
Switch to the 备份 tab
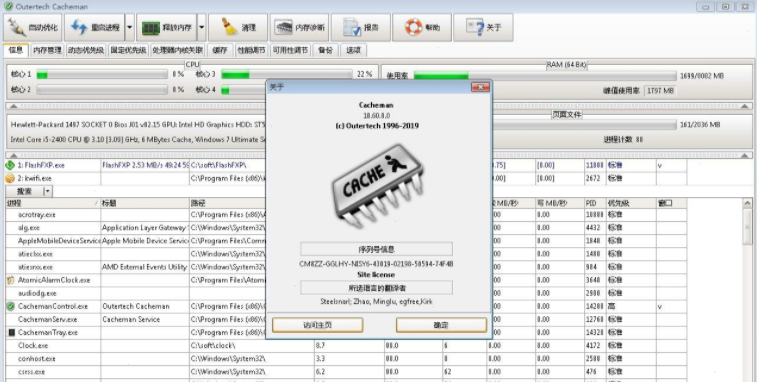coord(325,50)
